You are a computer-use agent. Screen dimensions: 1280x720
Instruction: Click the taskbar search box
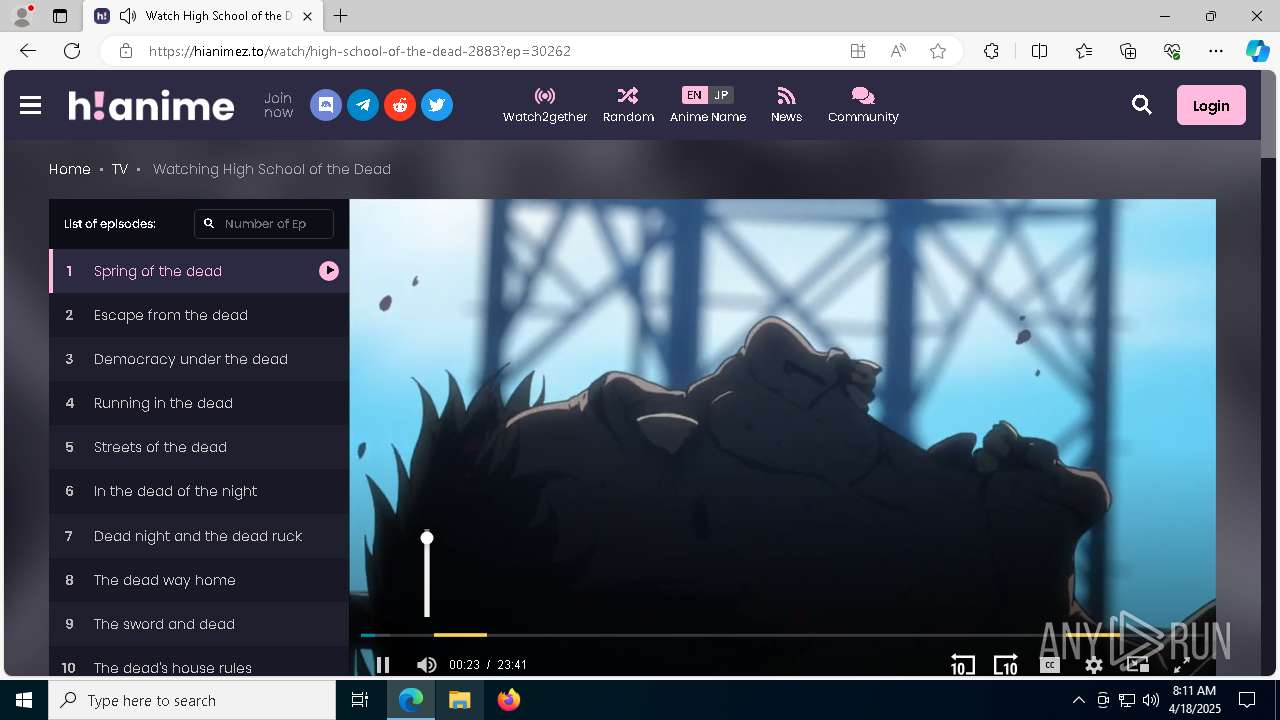click(192, 700)
